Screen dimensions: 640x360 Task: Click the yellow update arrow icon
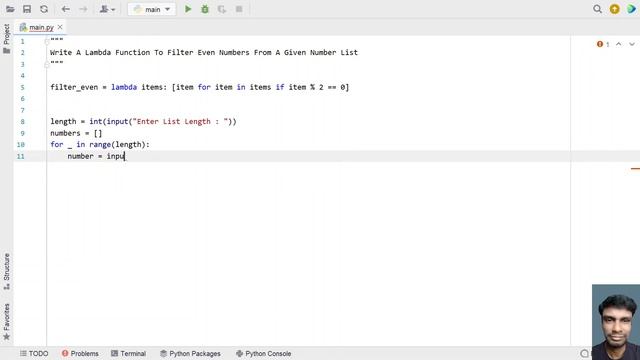(x=614, y=9)
